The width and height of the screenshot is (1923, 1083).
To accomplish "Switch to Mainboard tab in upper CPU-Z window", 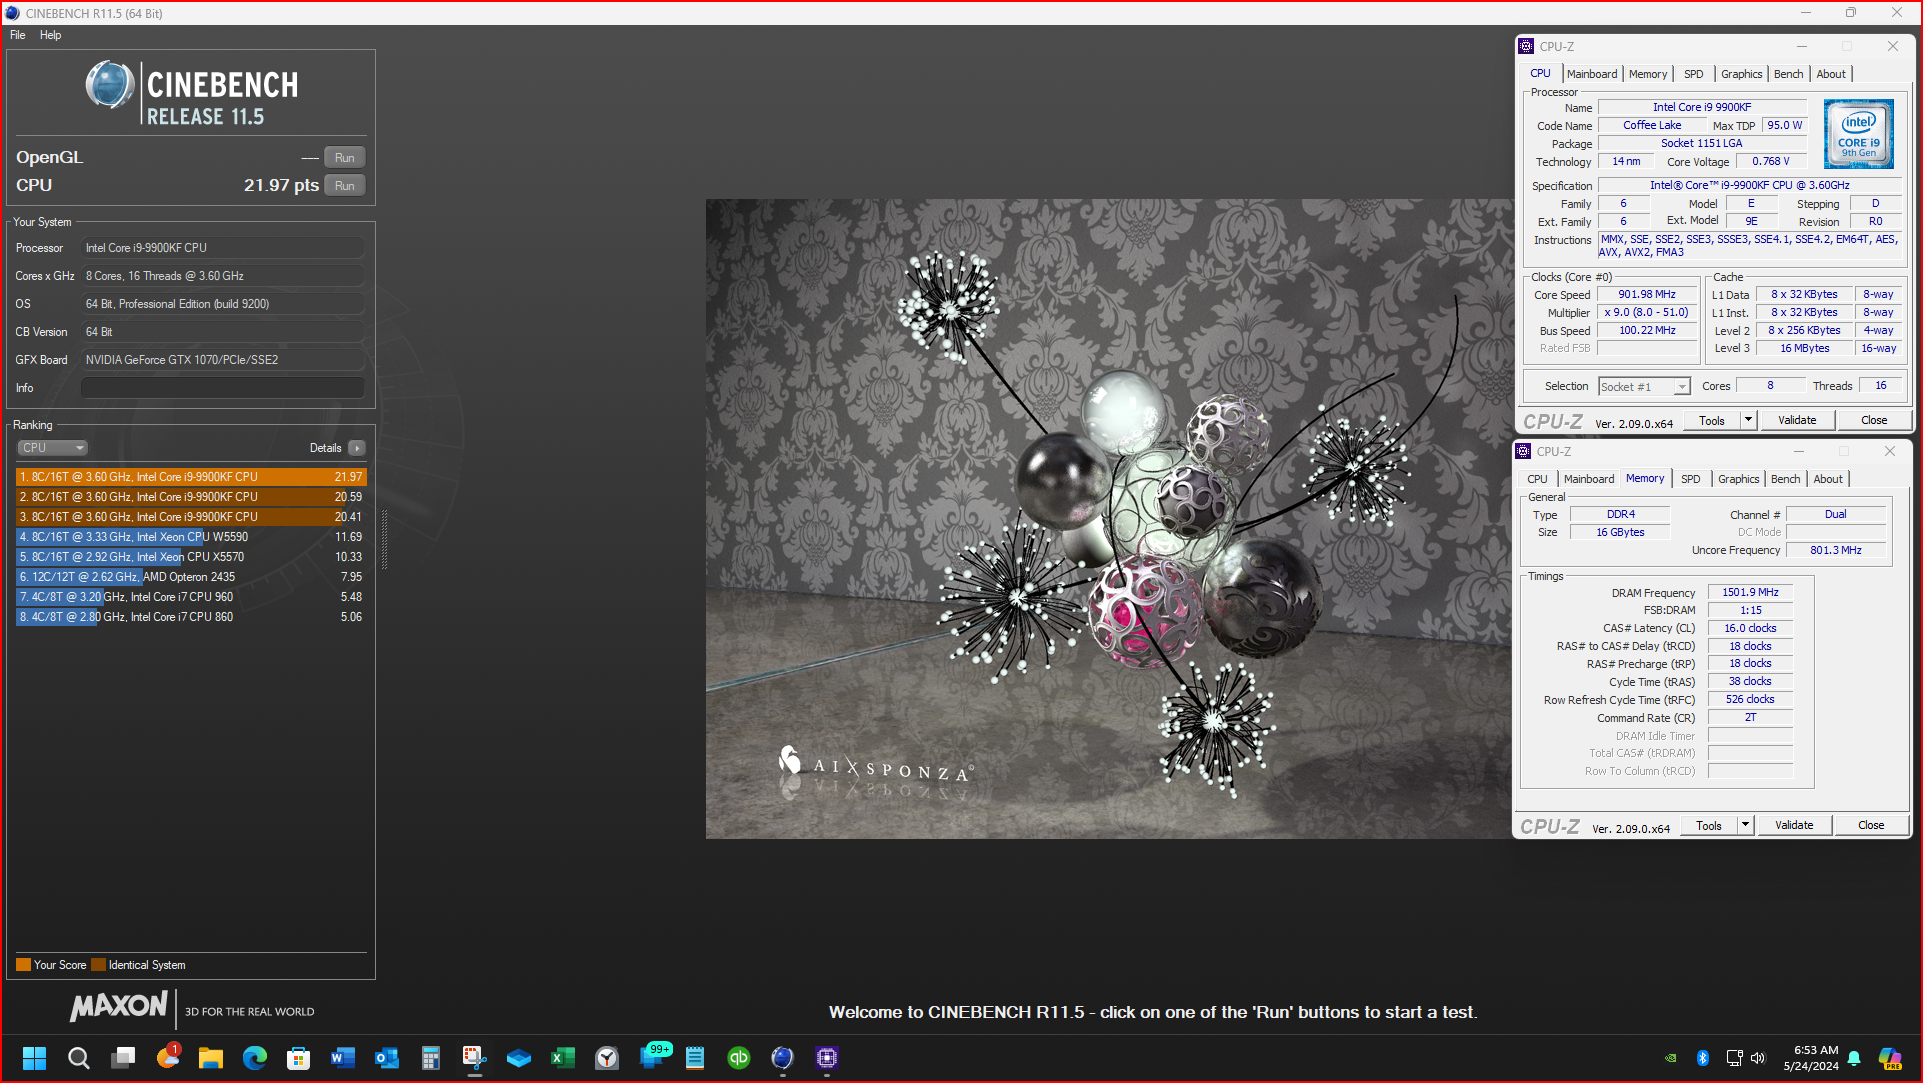I will [1591, 74].
